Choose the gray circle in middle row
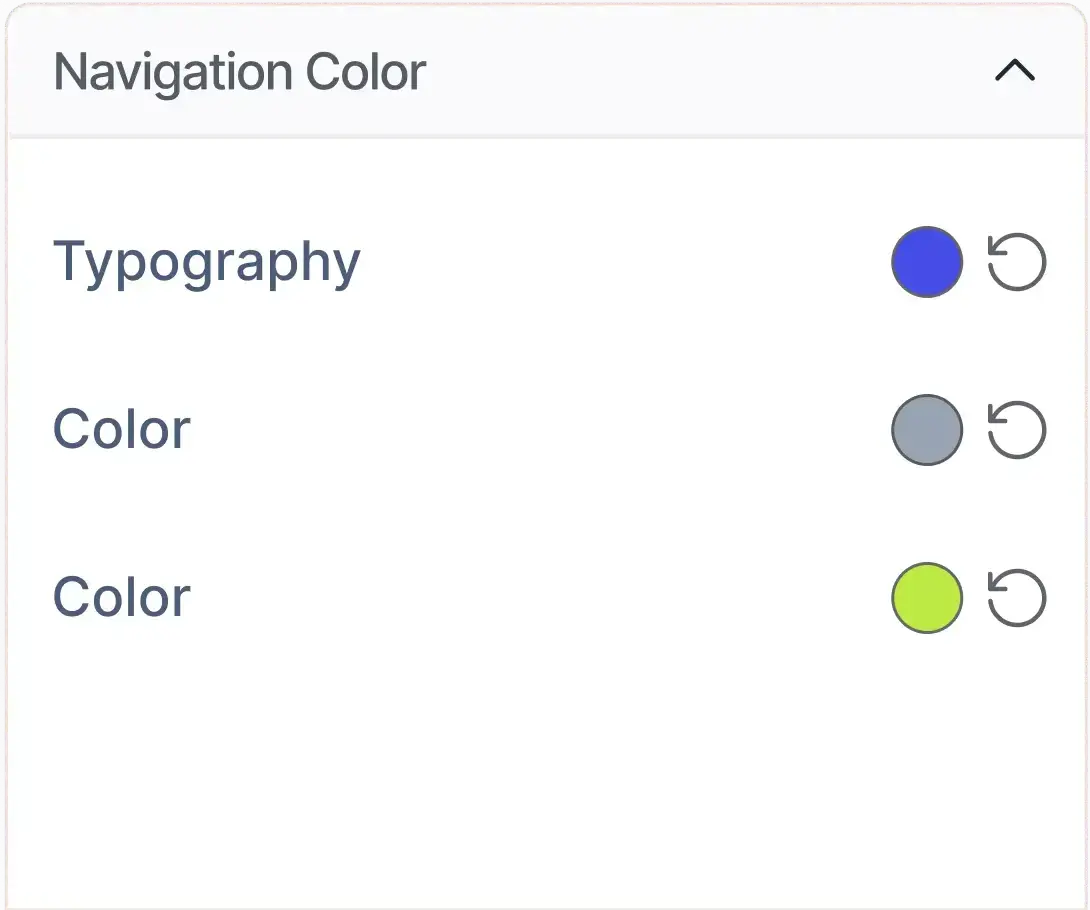This screenshot has height=910, width=1090. pyautogui.click(x=927, y=430)
